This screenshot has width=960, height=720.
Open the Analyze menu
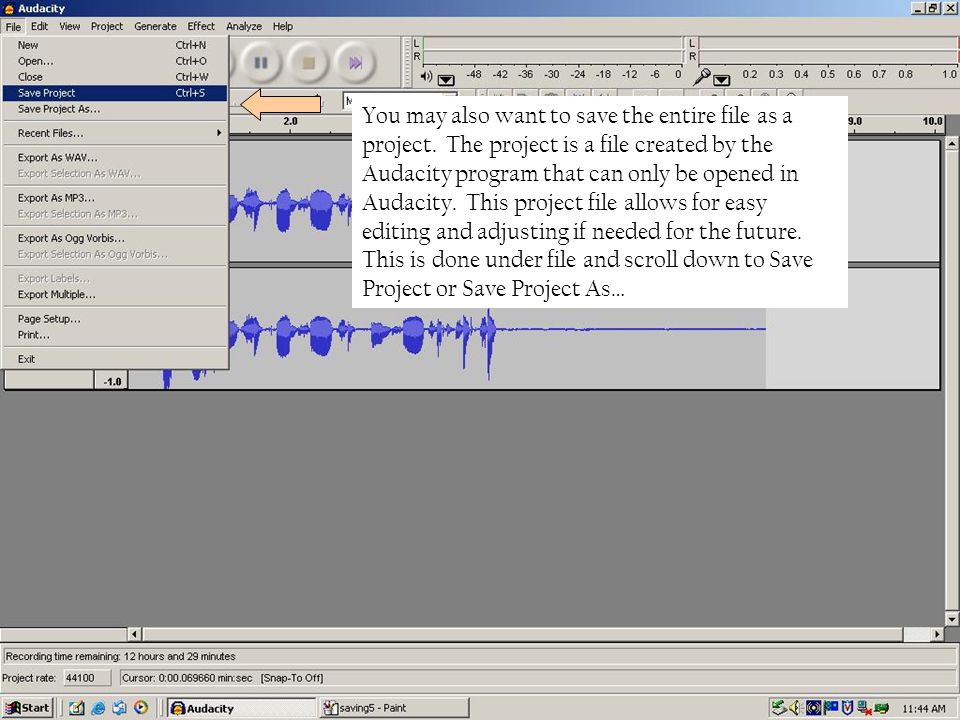click(244, 26)
